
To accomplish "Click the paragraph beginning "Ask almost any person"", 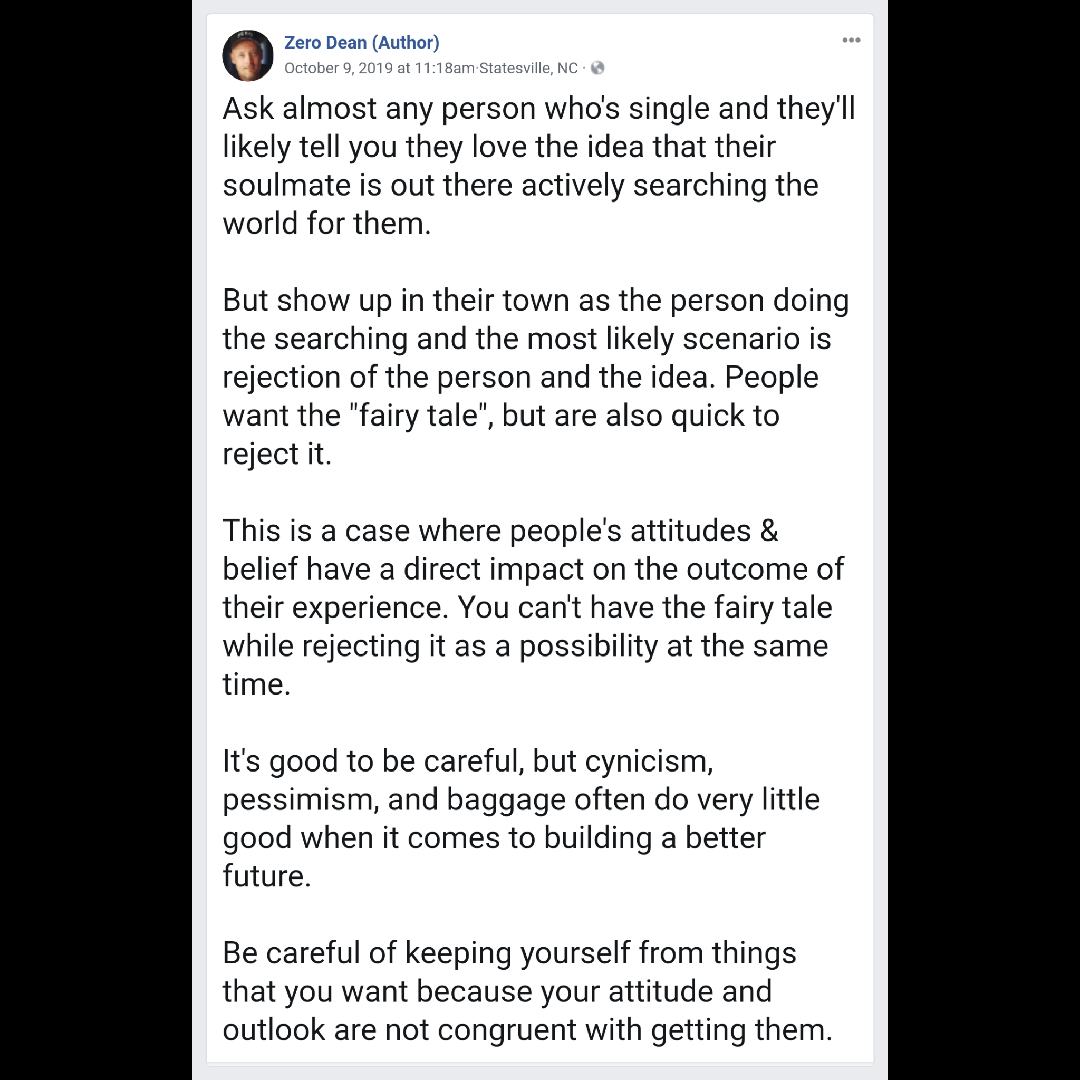I will click(539, 166).
